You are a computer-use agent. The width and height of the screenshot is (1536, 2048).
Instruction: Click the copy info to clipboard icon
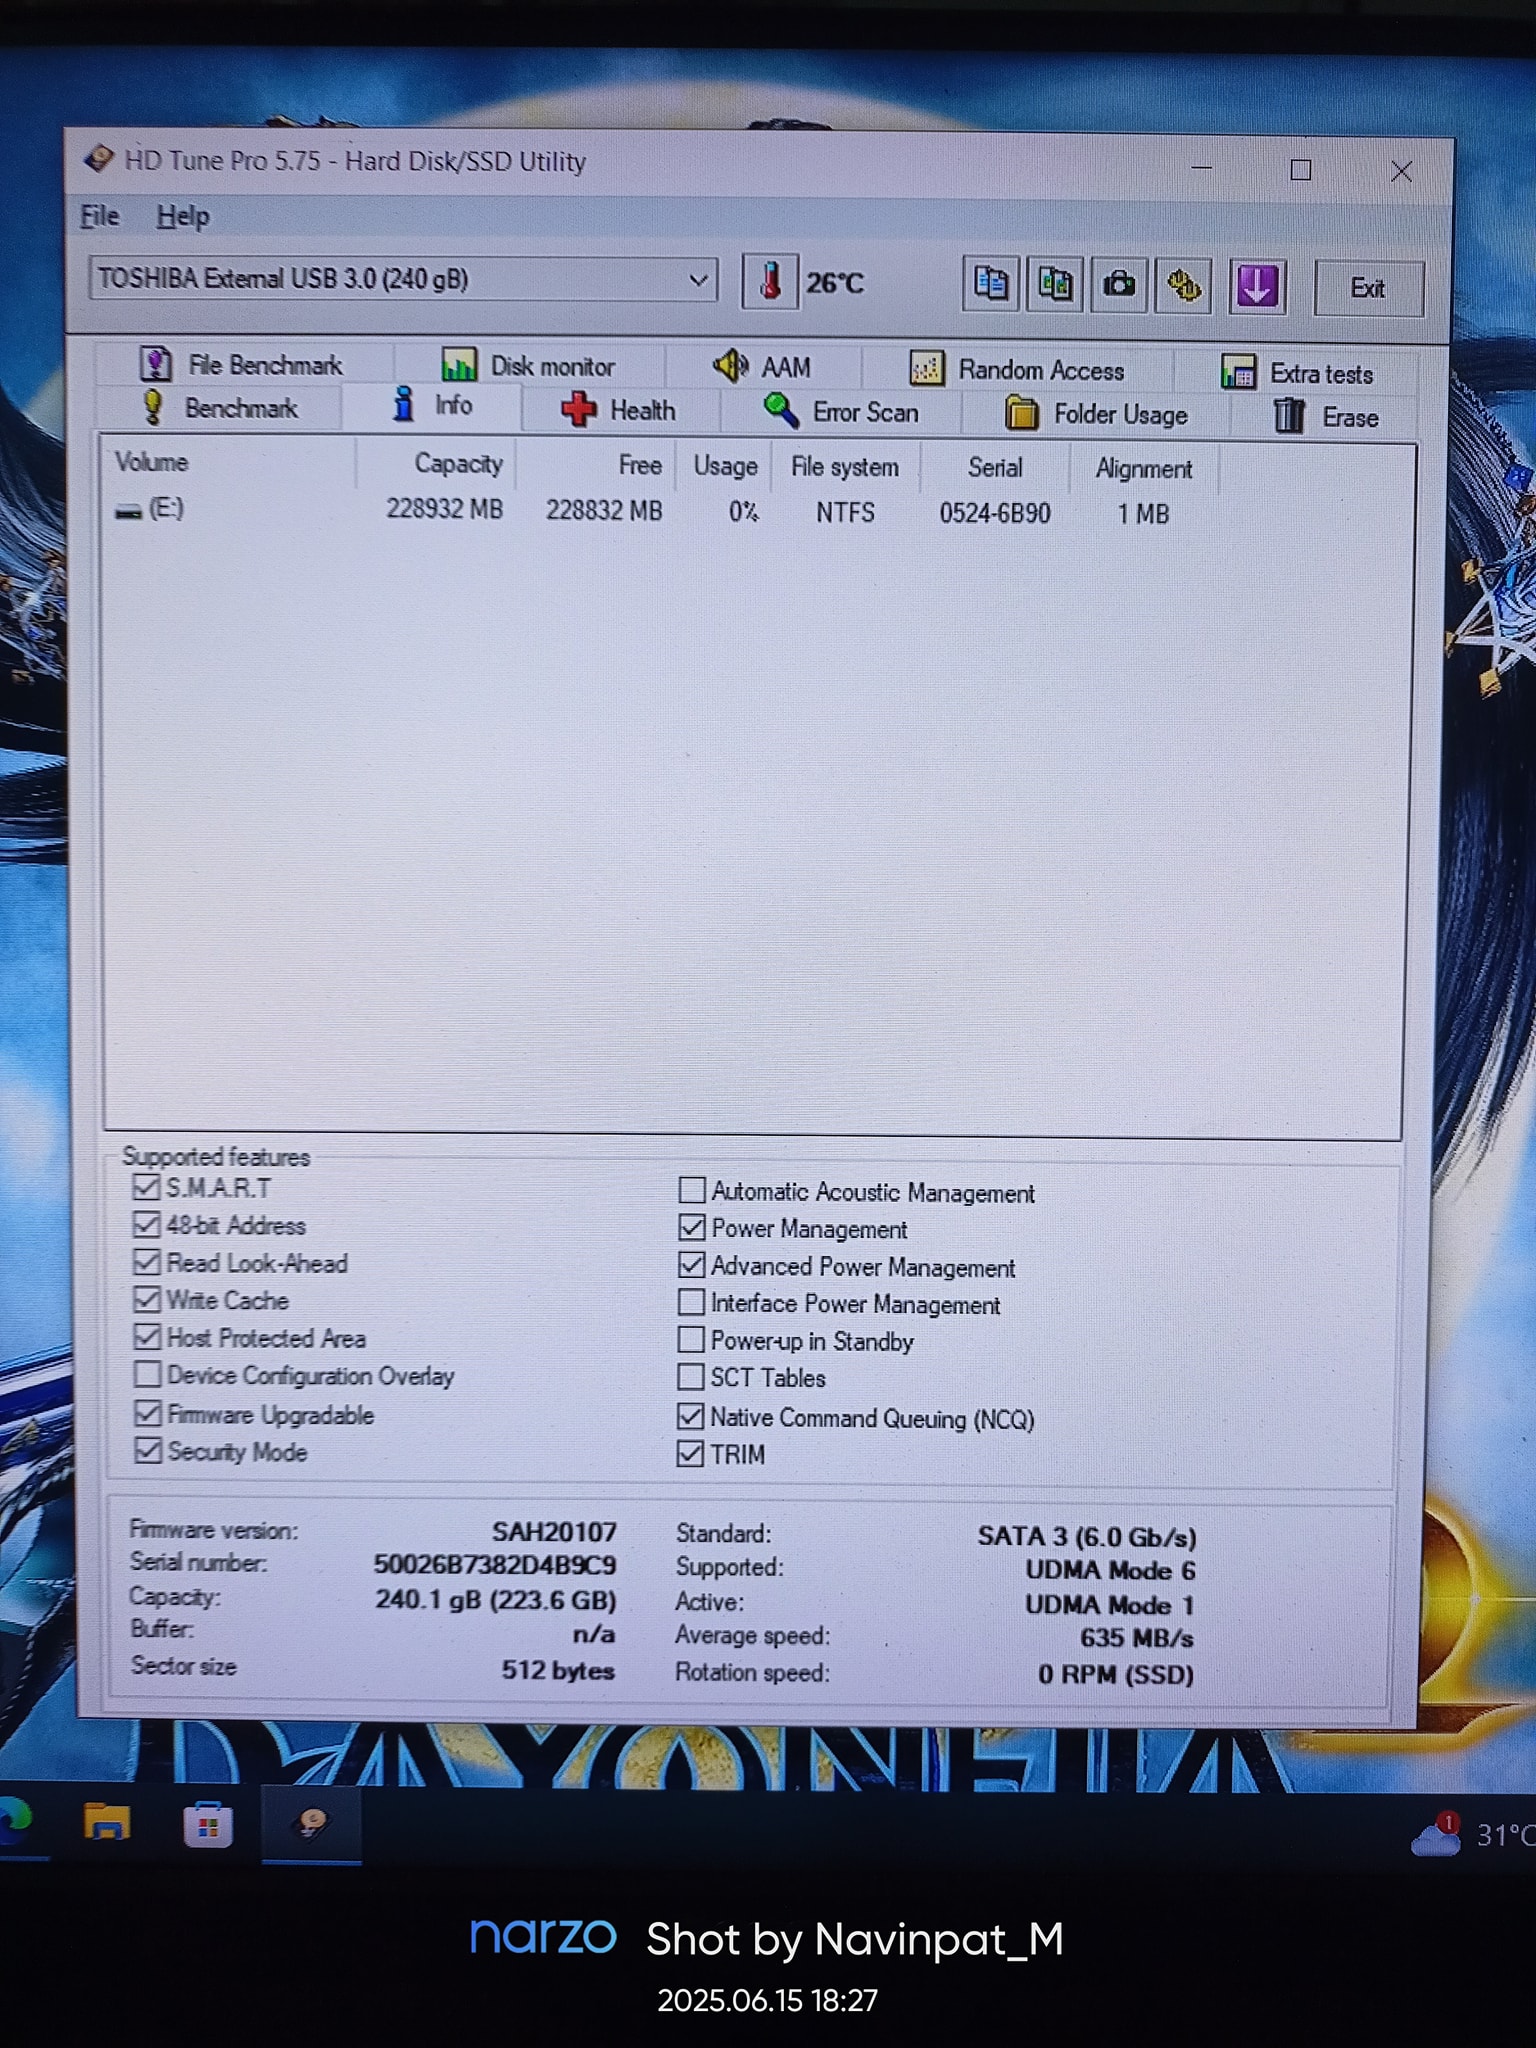click(991, 285)
